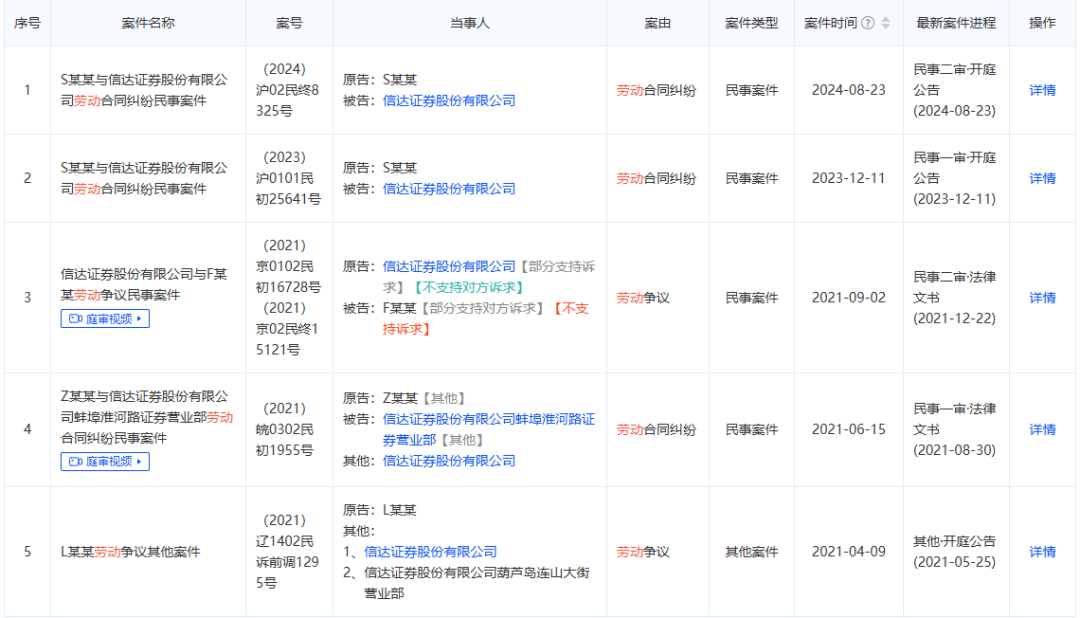Screen dimensions: 1080x618
Task: Click plaintiff Z某某【其他】 in row 4
Action: click(x=426, y=398)
